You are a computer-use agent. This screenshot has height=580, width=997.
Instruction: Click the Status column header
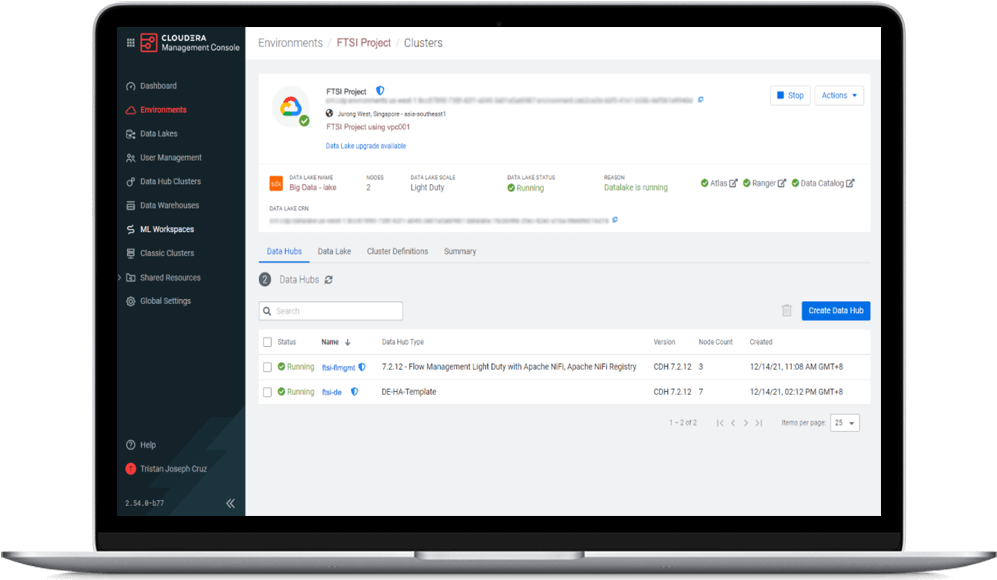click(287, 342)
